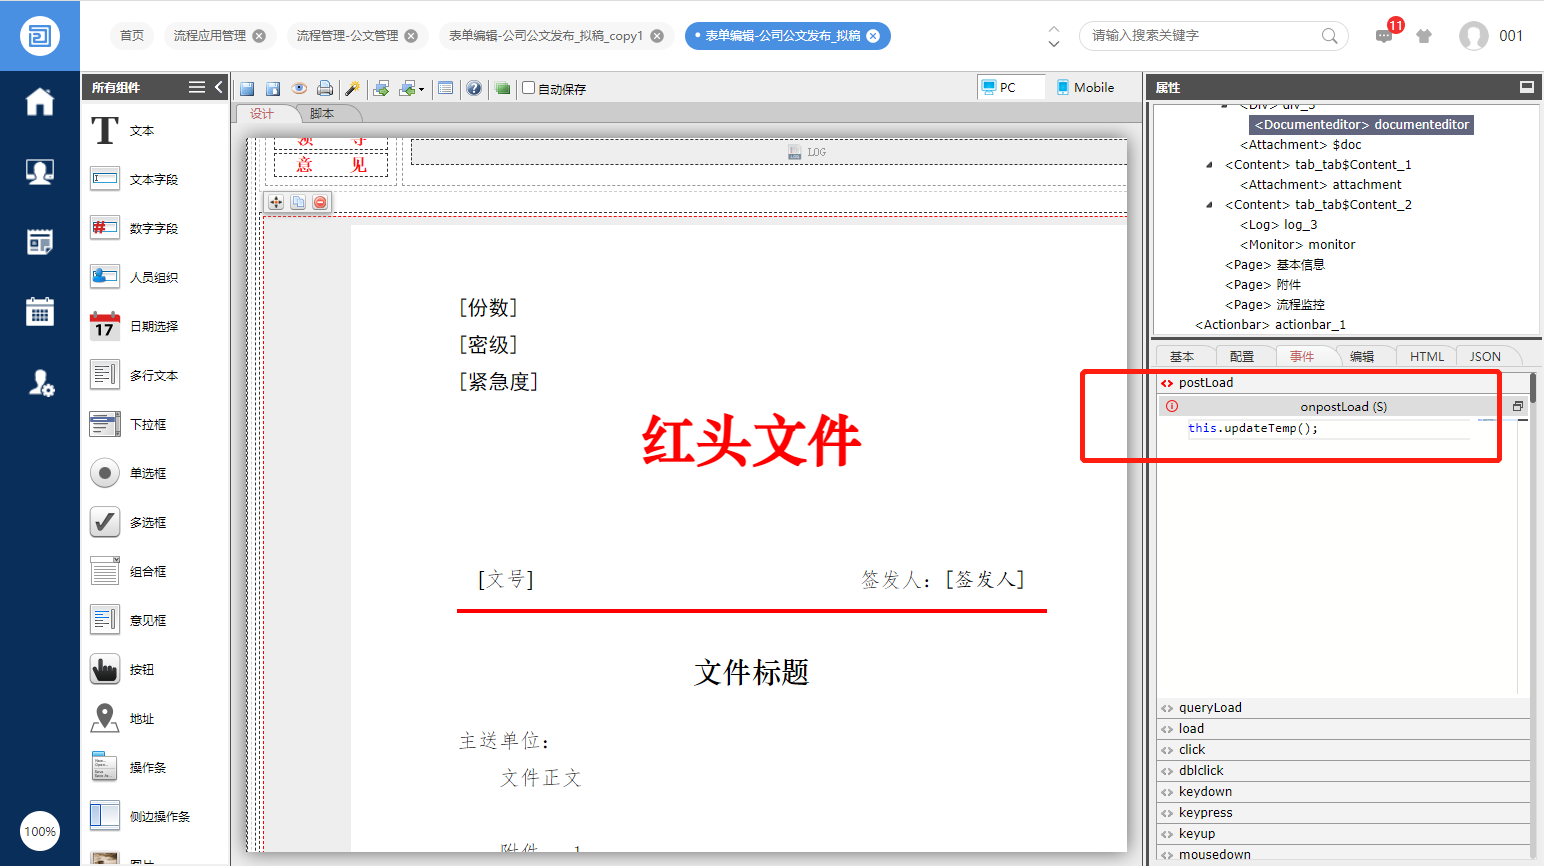Click the copy icon above the document editor
1544x866 pixels.
pyautogui.click(x=298, y=202)
